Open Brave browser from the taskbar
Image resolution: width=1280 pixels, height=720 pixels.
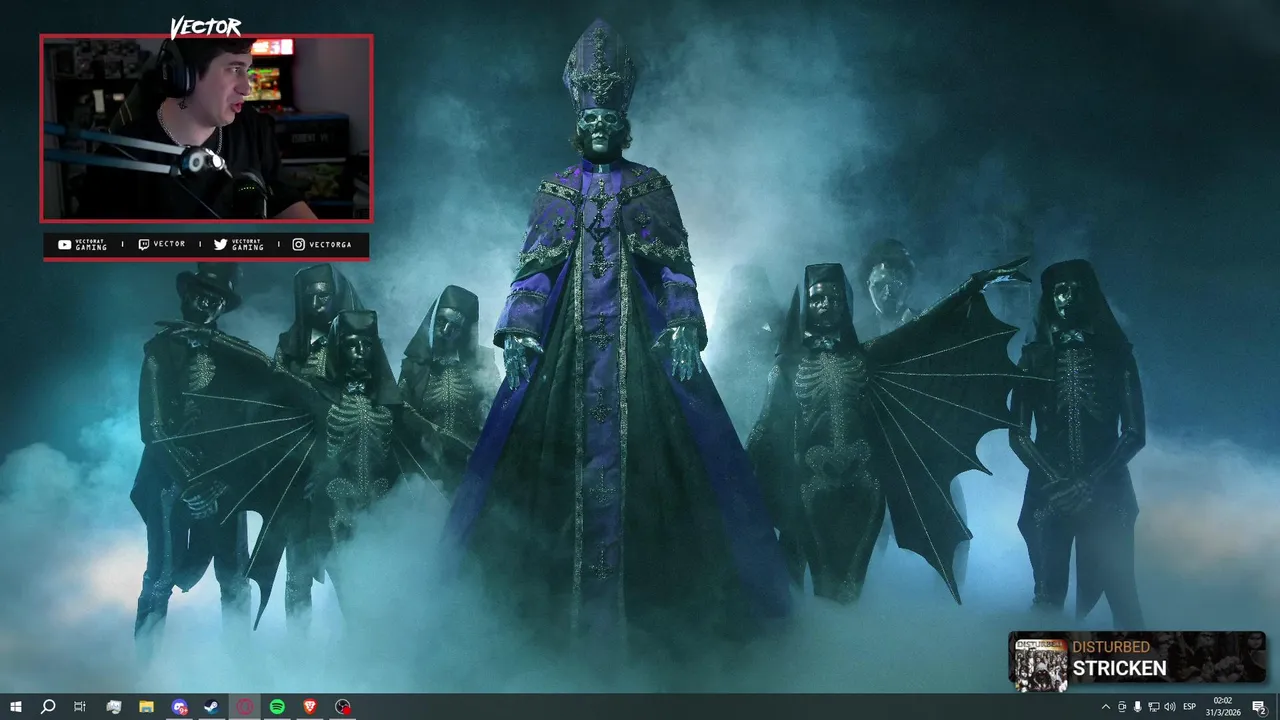coord(310,707)
